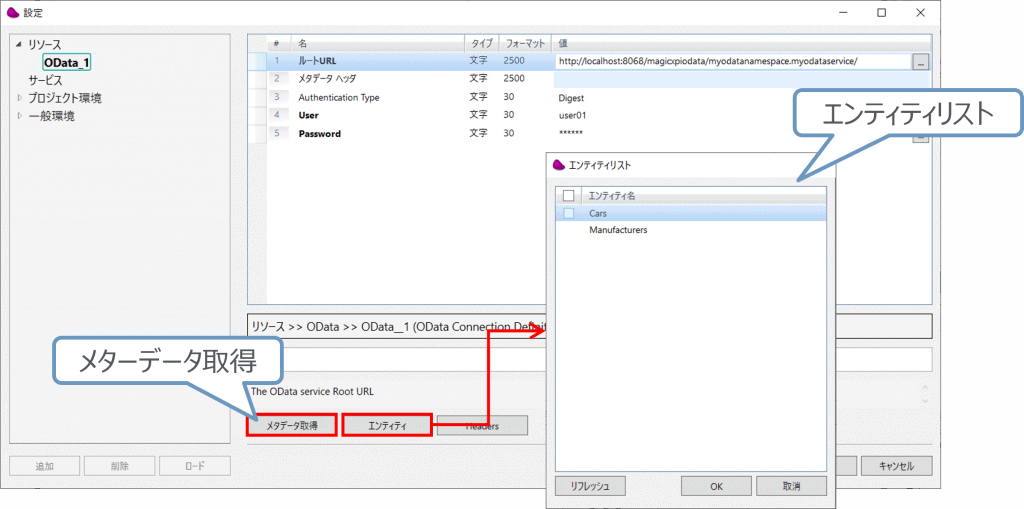Click the ellipsis button beside root URL
The width and height of the screenshot is (1024, 509).
pos(920,61)
